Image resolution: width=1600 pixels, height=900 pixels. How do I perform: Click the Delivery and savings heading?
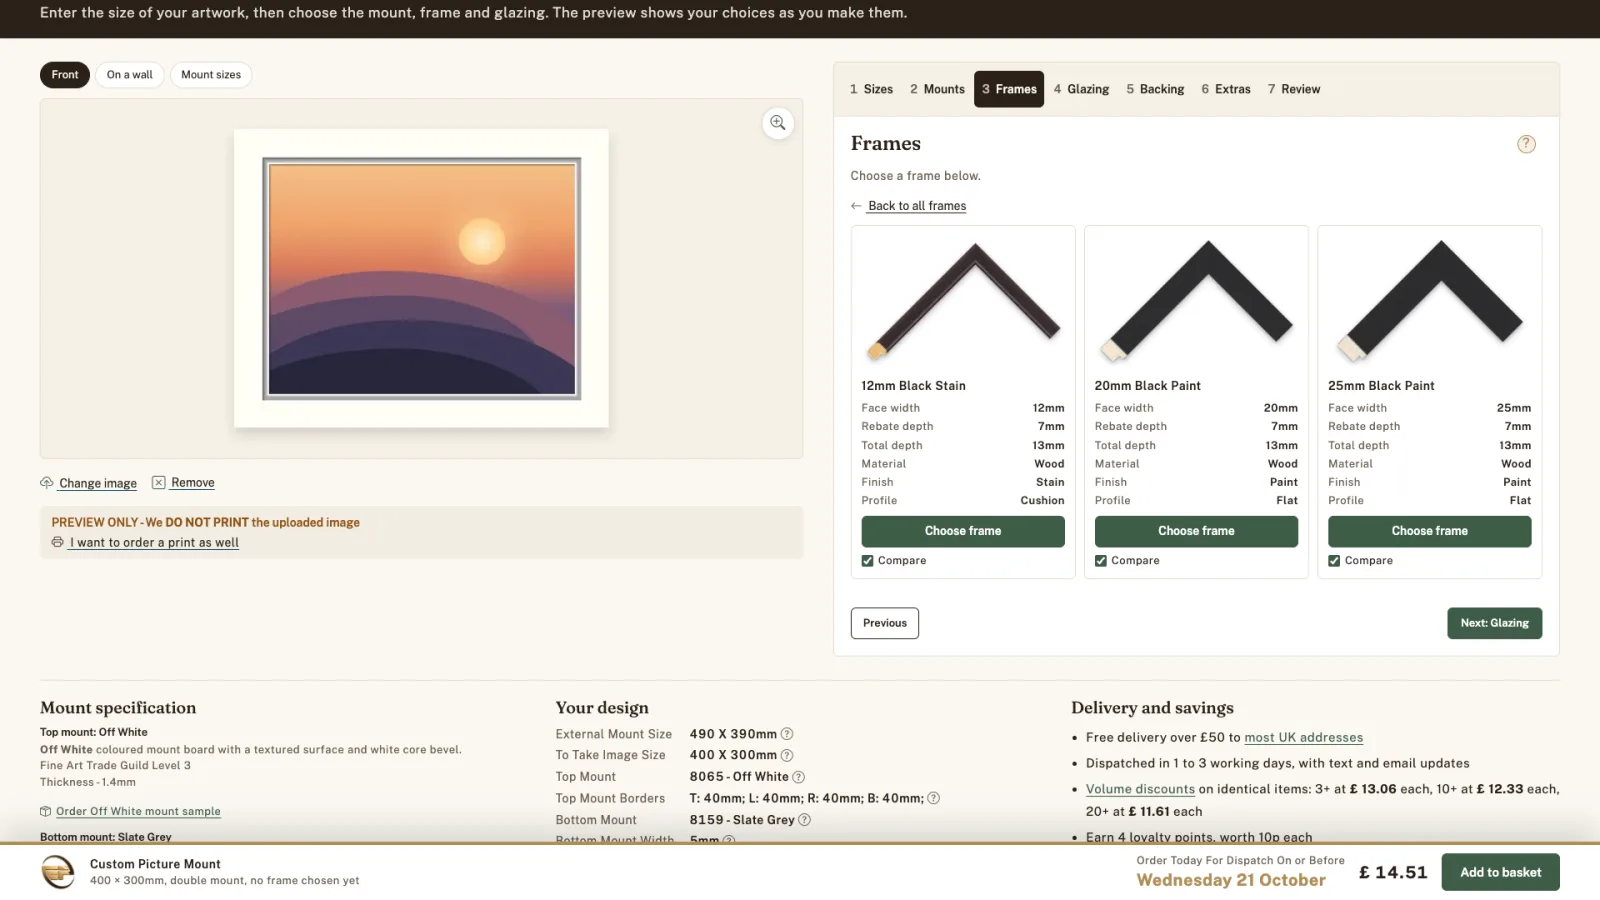coord(1152,708)
